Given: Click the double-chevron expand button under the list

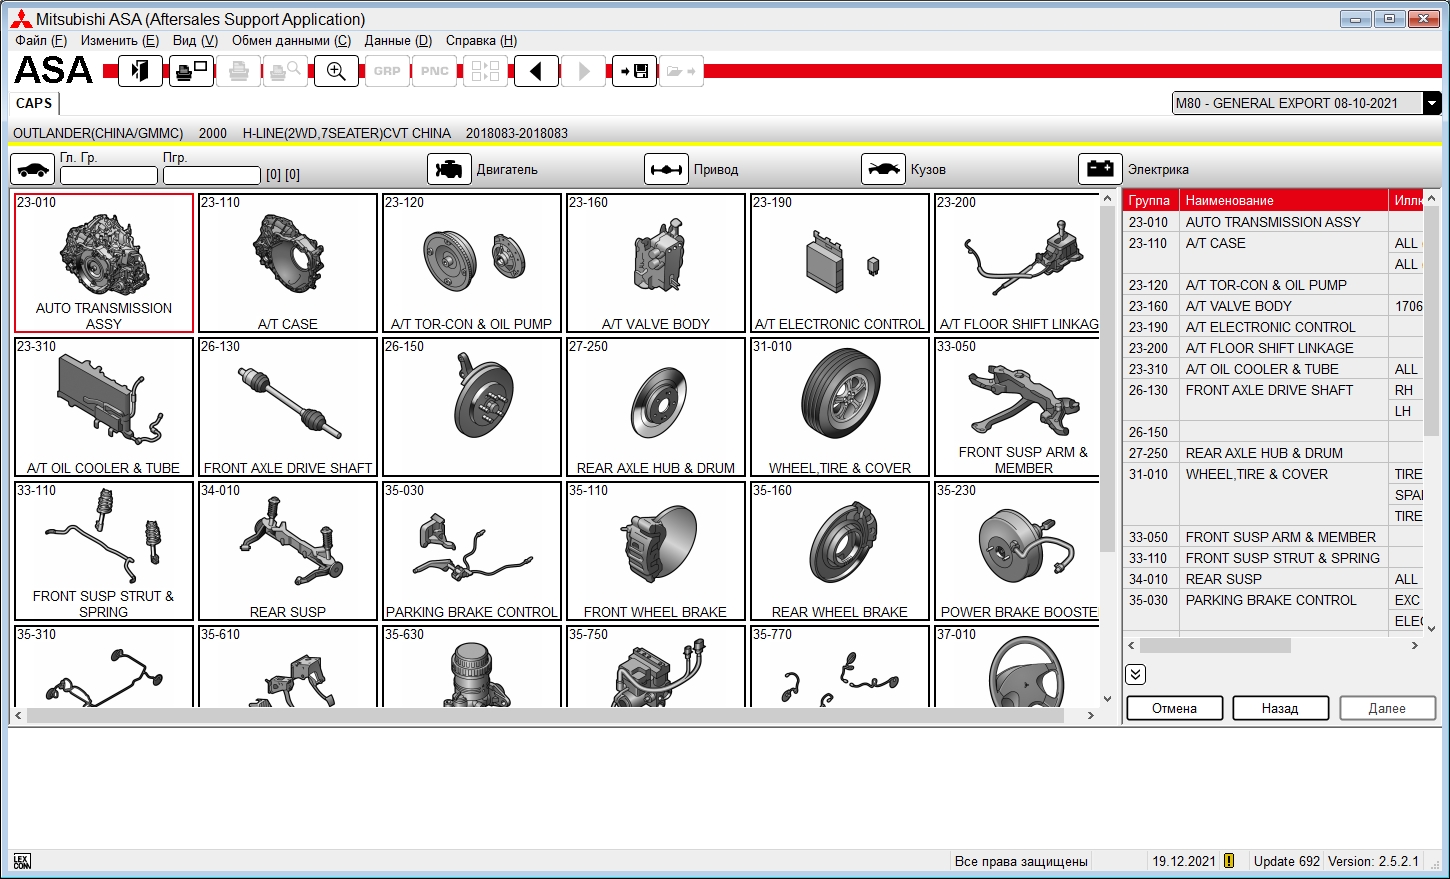Looking at the screenshot, I should 1135,674.
